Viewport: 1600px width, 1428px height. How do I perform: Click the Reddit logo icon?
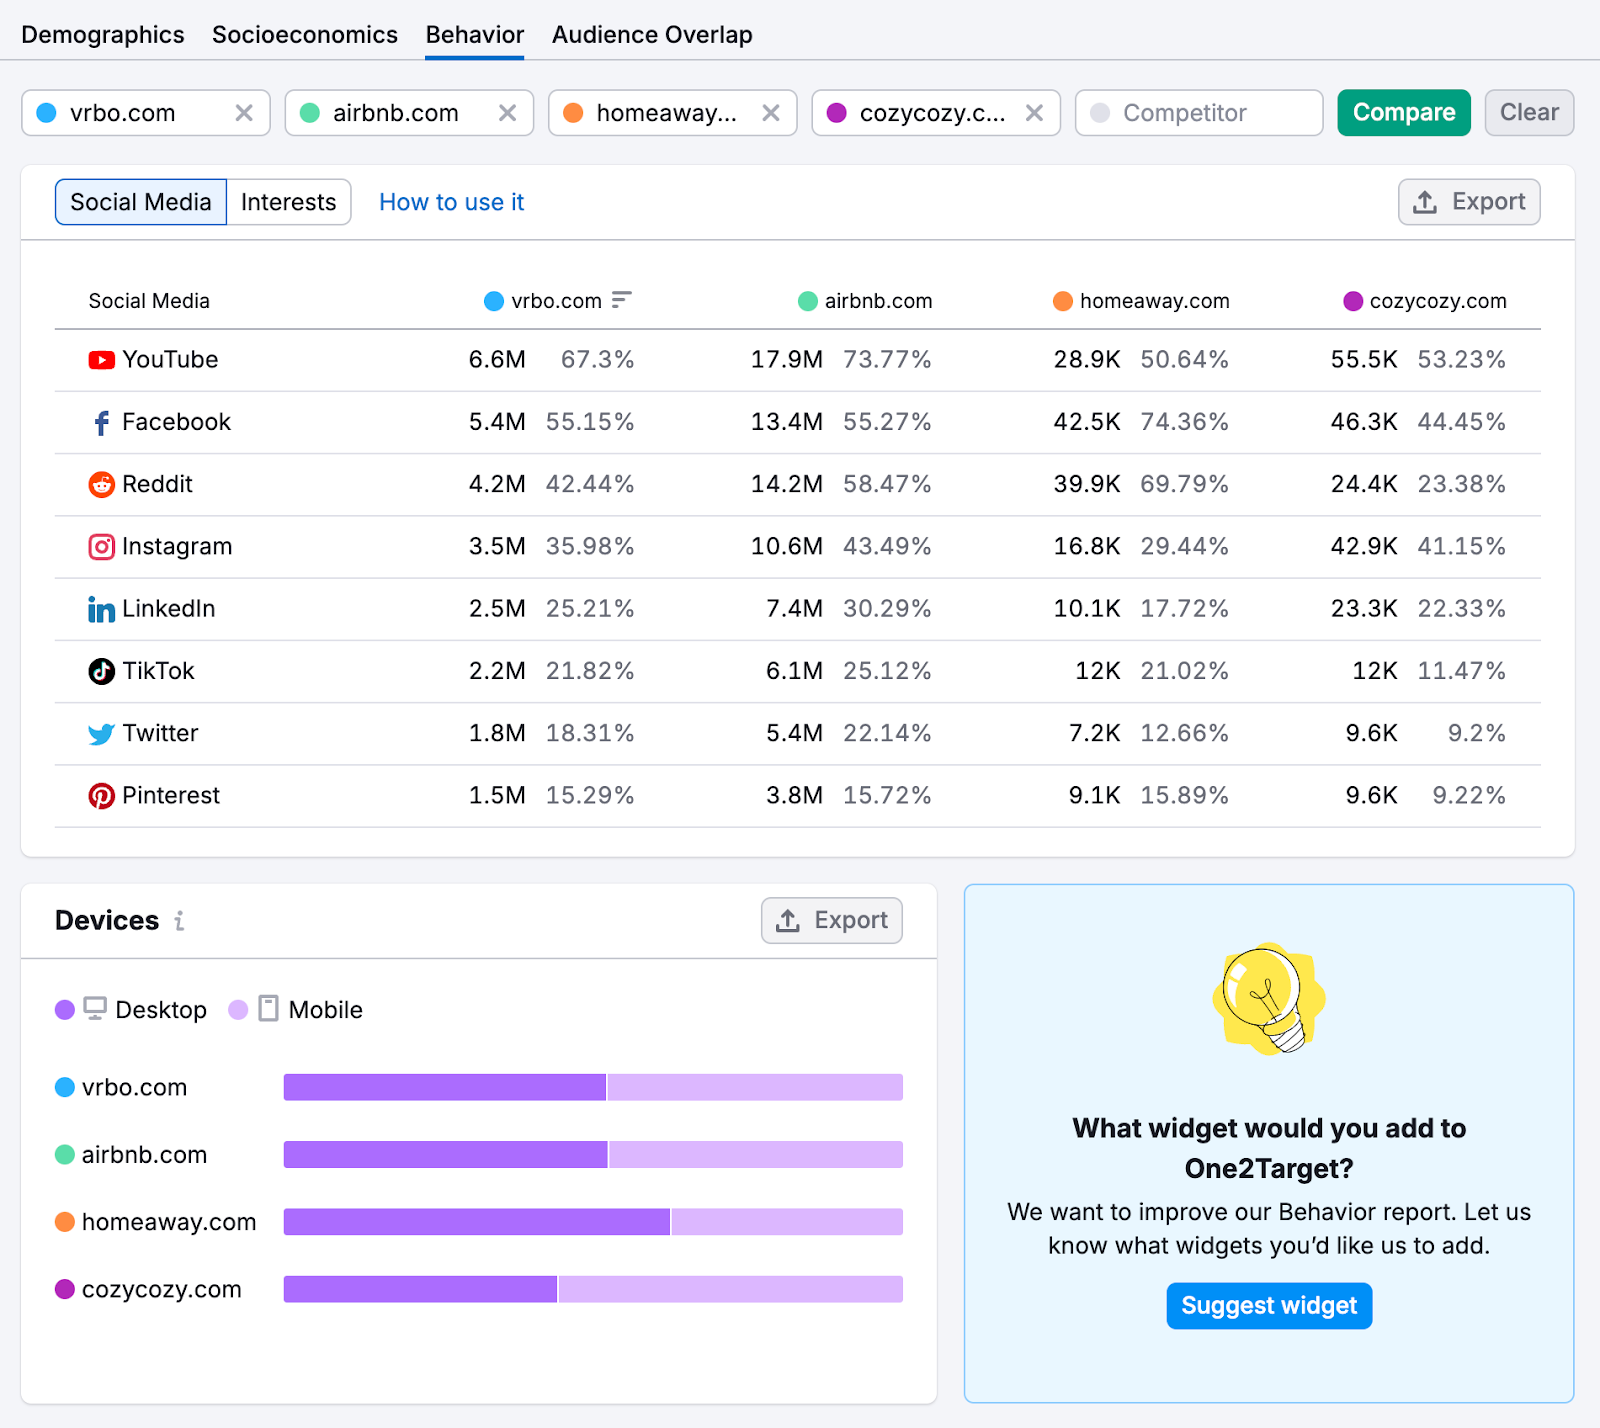point(101,485)
